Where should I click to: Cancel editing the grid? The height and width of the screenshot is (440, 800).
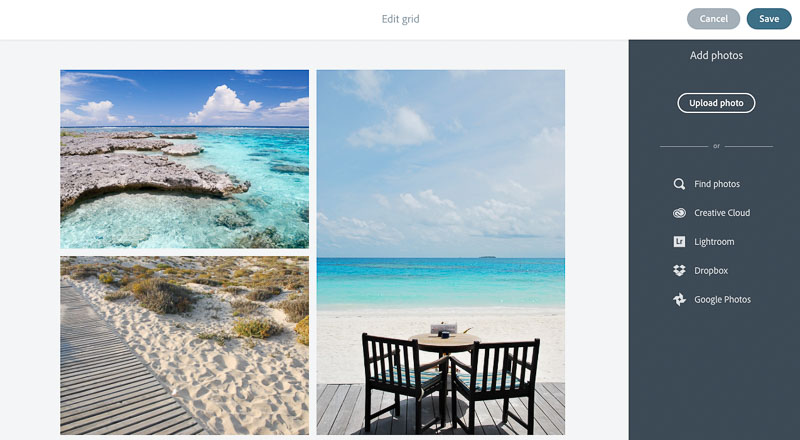pos(713,19)
